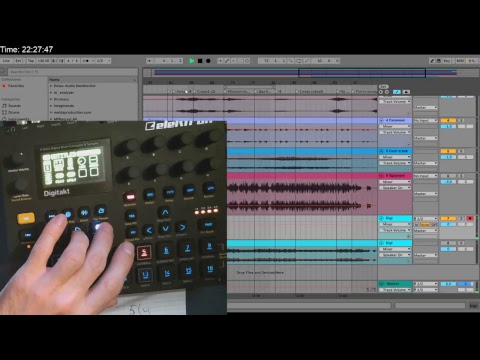The width and height of the screenshot is (480, 360).
Task: Open track 6 Speaker On chooser
Action: point(395,188)
